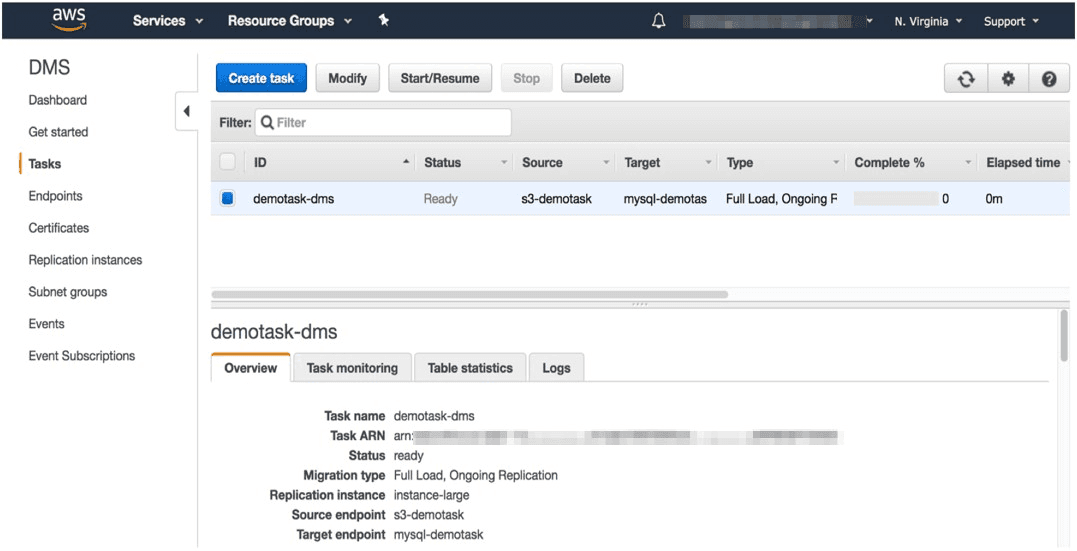The height and width of the screenshot is (551, 1077).
Task: Select Tasks in the sidebar
Action: [x=45, y=164]
